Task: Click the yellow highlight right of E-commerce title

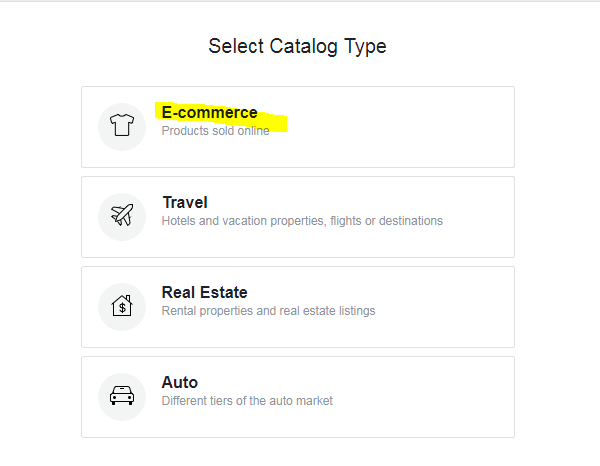Action: pyautogui.click(x=272, y=122)
